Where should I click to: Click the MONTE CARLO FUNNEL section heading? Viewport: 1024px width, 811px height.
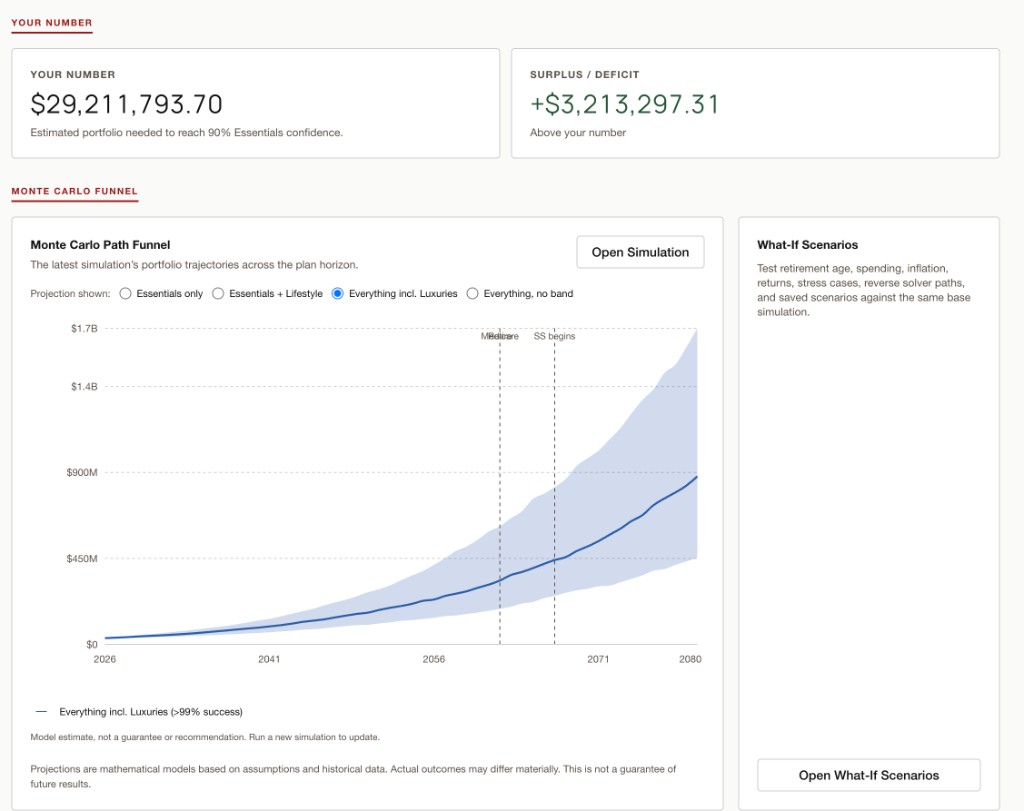click(74, 191)
